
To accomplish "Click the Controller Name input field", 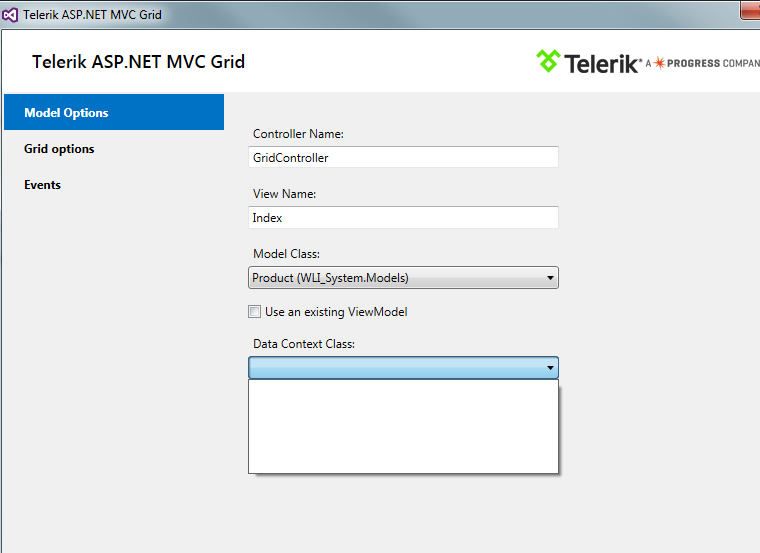I will [403, 157].
